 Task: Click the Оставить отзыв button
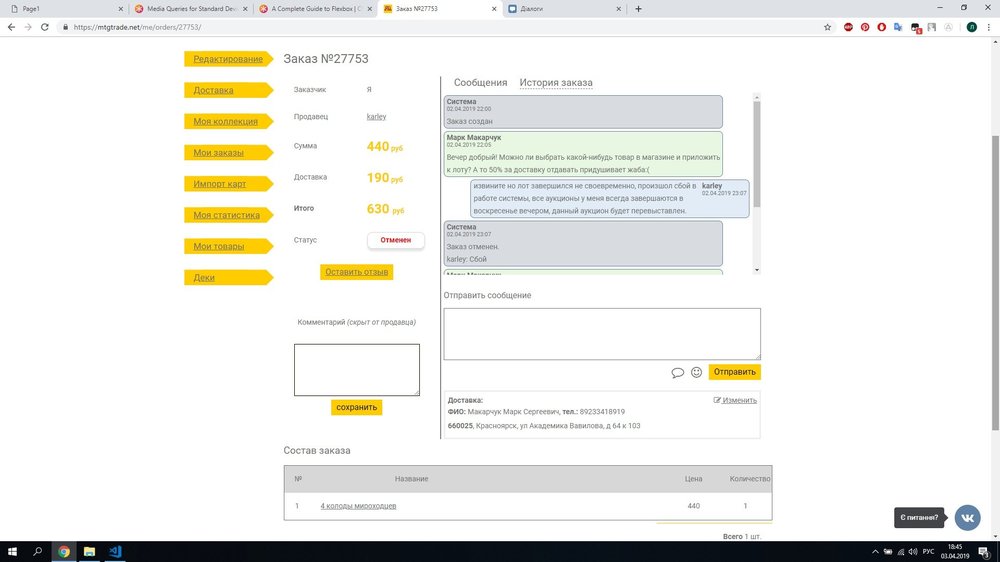pyautogui.click(x=357, y=272)
